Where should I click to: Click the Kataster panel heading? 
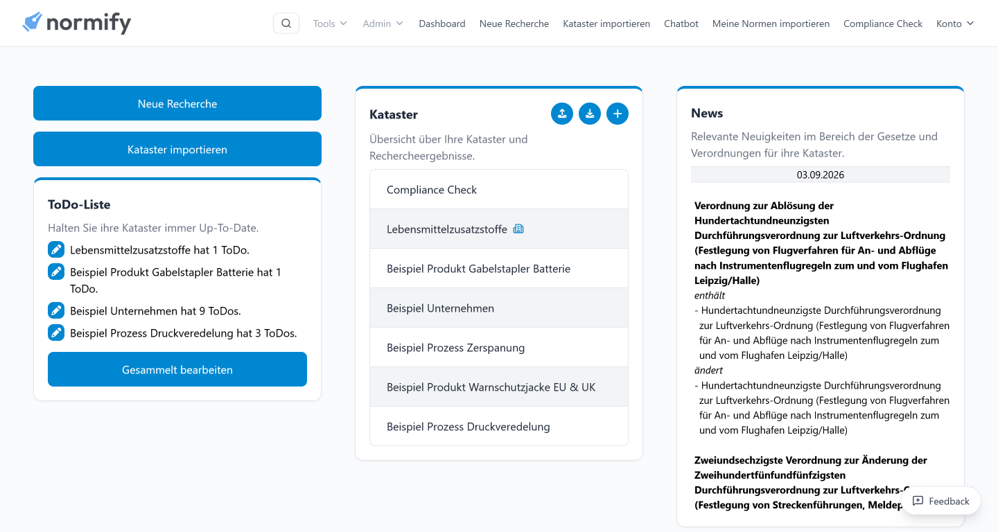(393, 115)
